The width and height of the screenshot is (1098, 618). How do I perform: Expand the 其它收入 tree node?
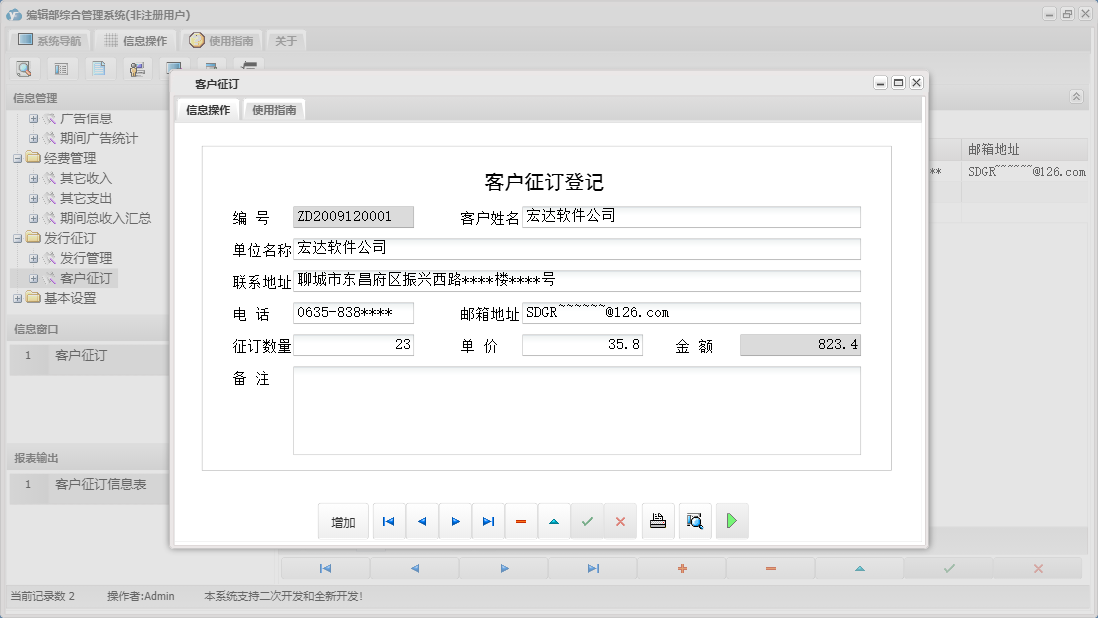point(33,178)
